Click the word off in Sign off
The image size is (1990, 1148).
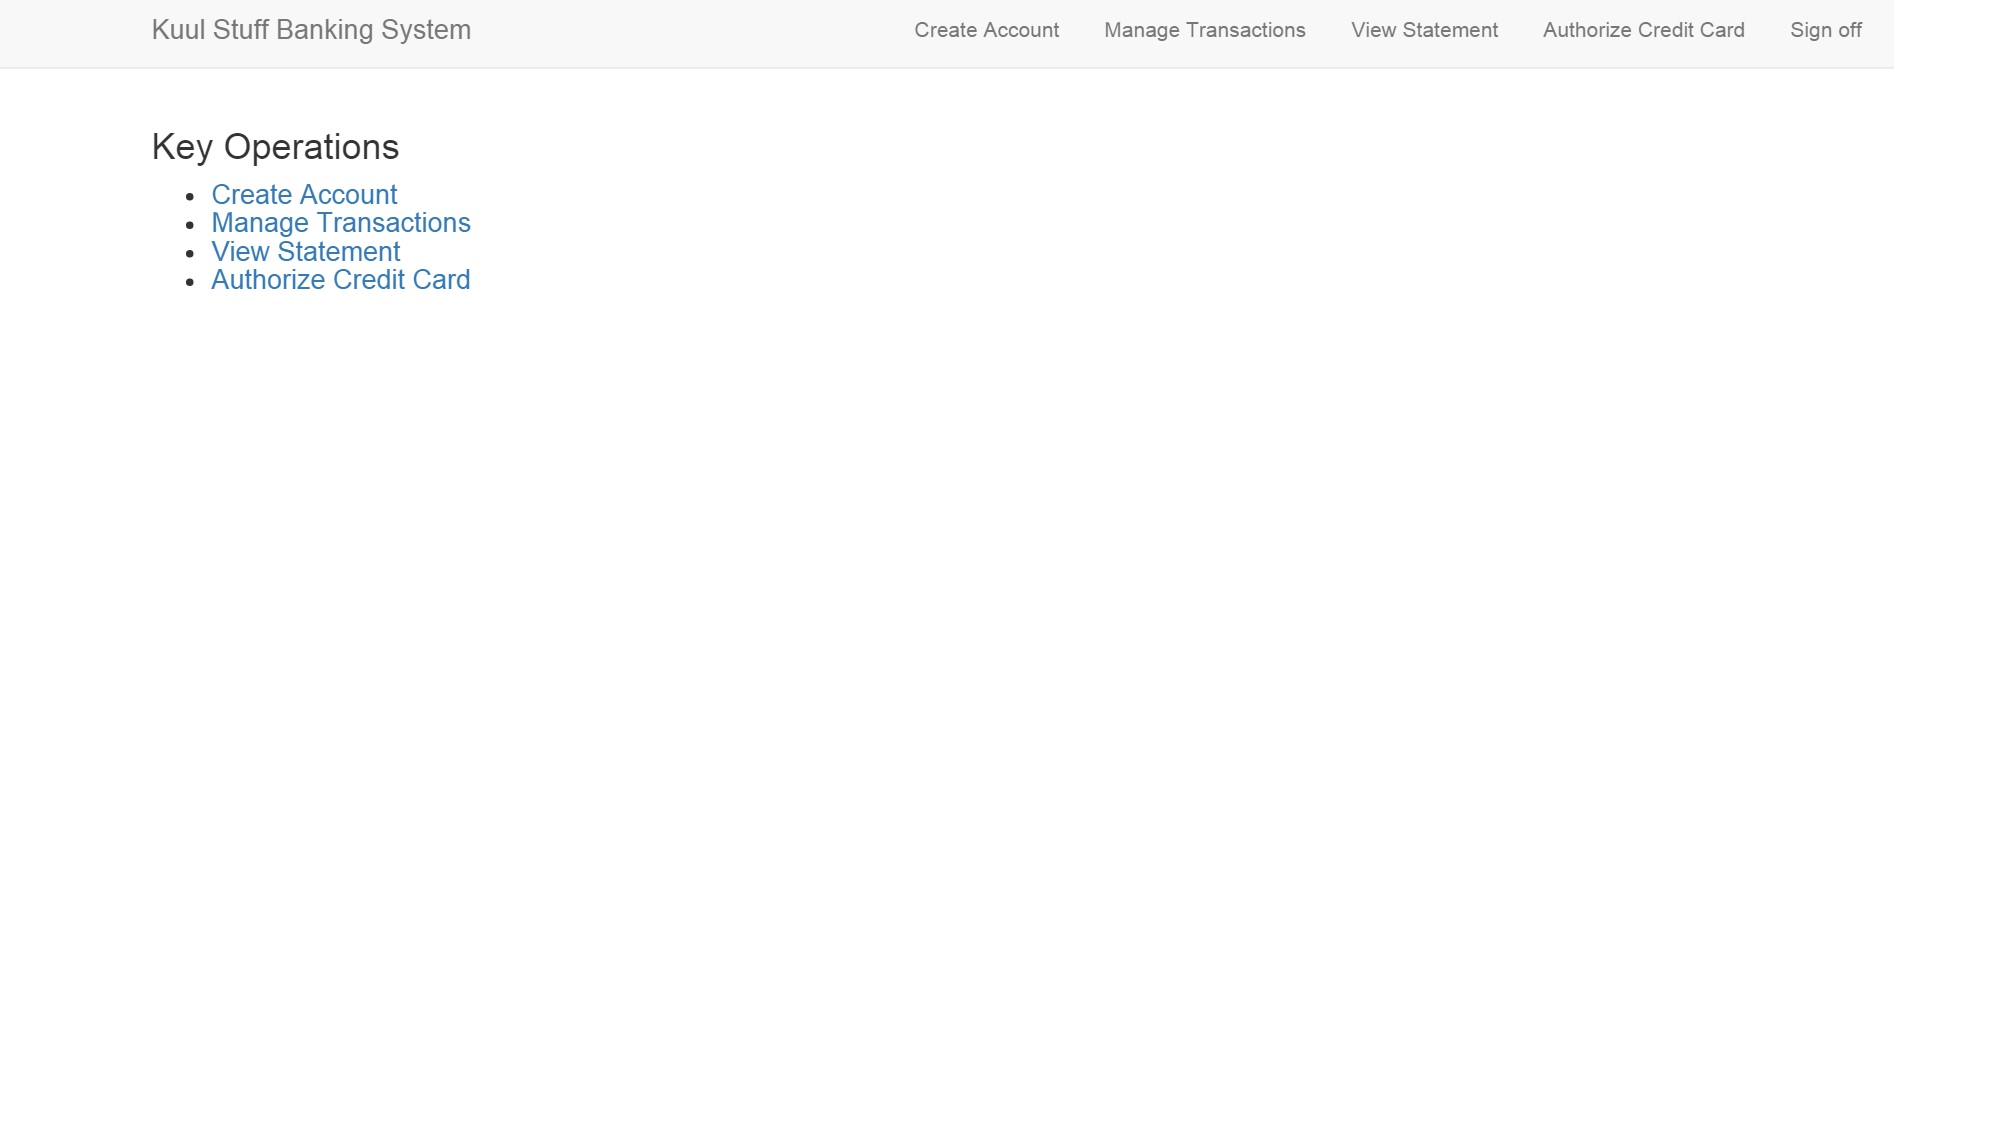tap(1848, 30)
